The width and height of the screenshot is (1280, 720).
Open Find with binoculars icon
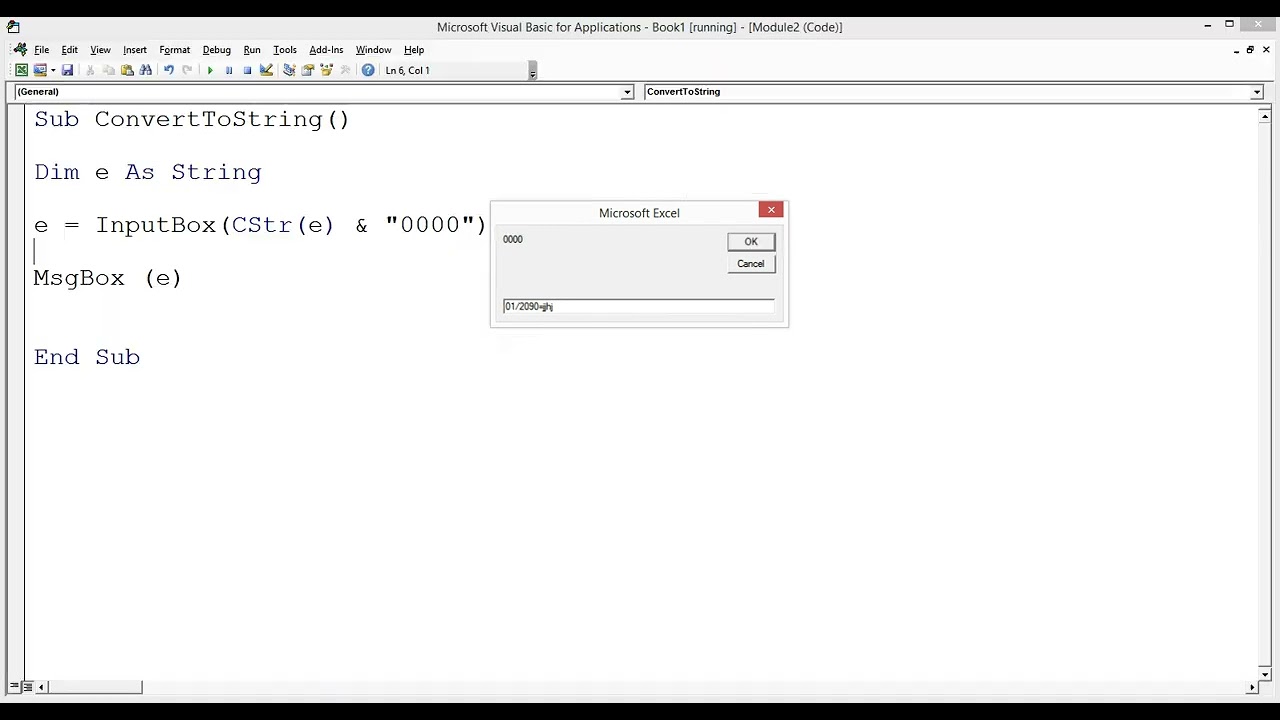point(146,70)
